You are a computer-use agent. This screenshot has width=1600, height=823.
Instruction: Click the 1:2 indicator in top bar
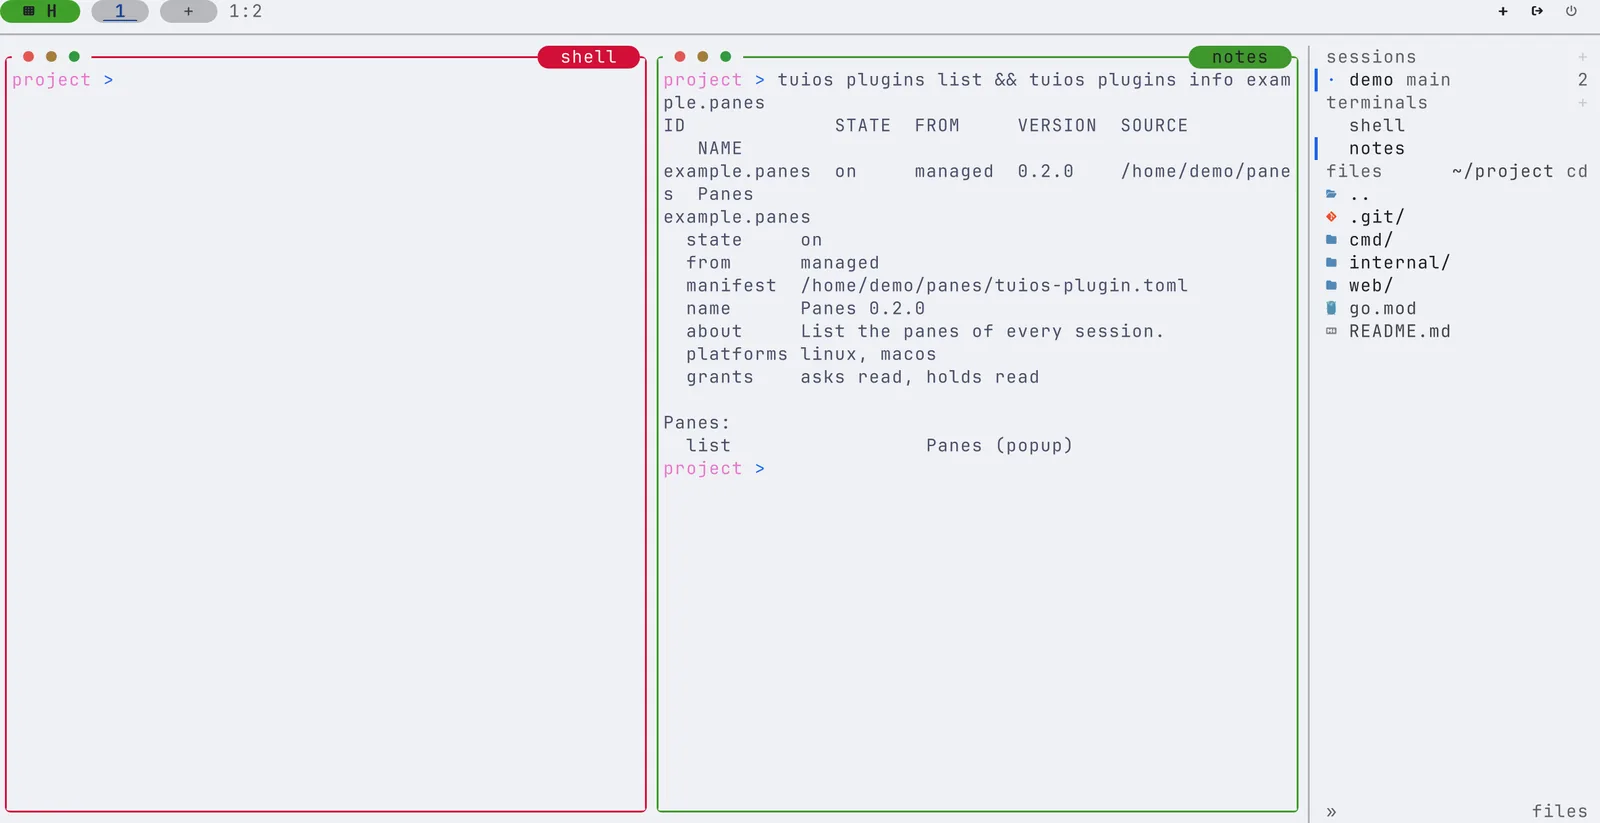click(245, 11)
